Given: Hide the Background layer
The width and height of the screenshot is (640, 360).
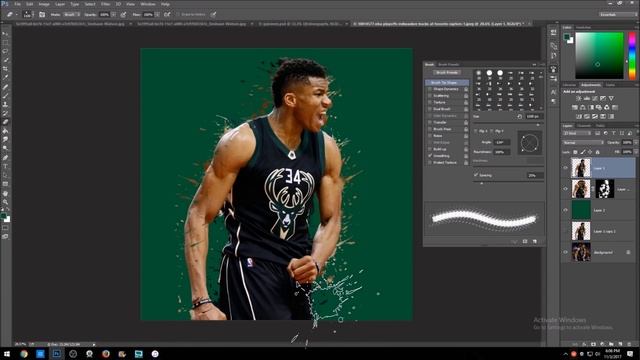Looking at the screenshot, I should pos(565,252).
